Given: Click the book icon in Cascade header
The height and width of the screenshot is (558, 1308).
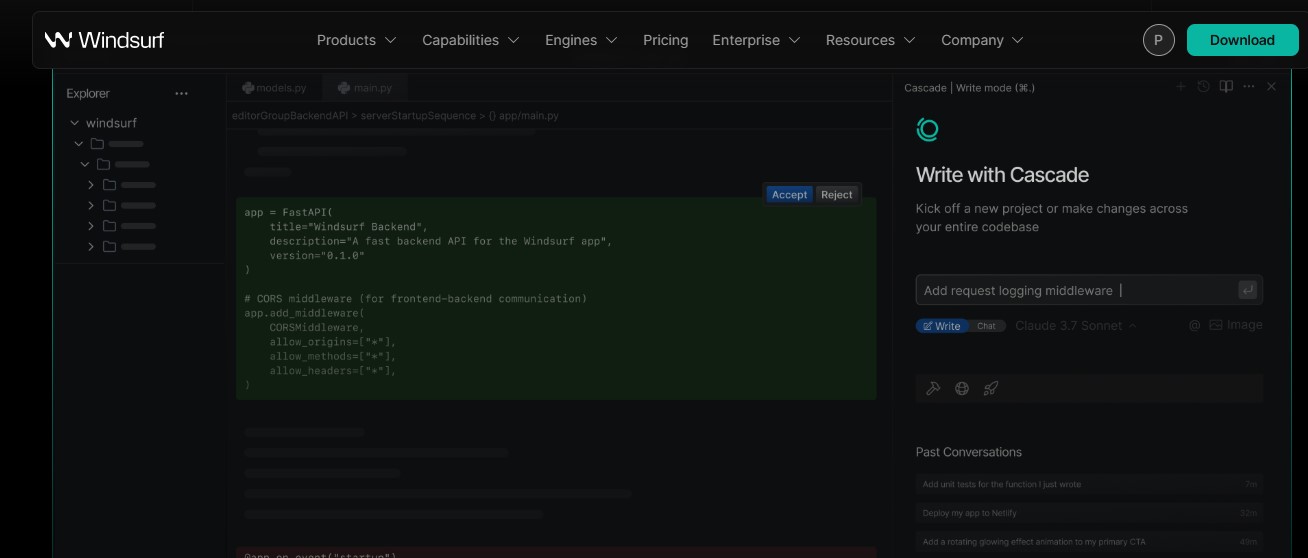Looking at the screenshot, I should tap(1226, 87).
